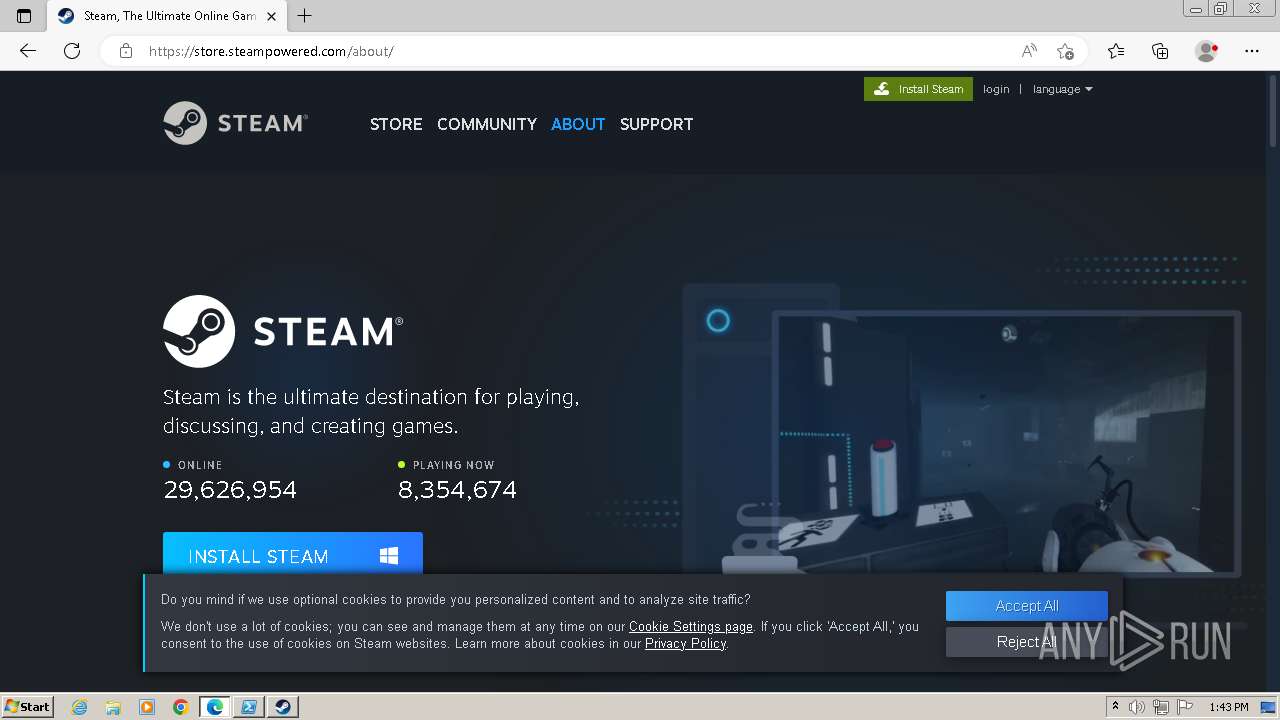Open the volume control in the tray
This screenshot has width=1280, height=720.
coord(1137,707)
